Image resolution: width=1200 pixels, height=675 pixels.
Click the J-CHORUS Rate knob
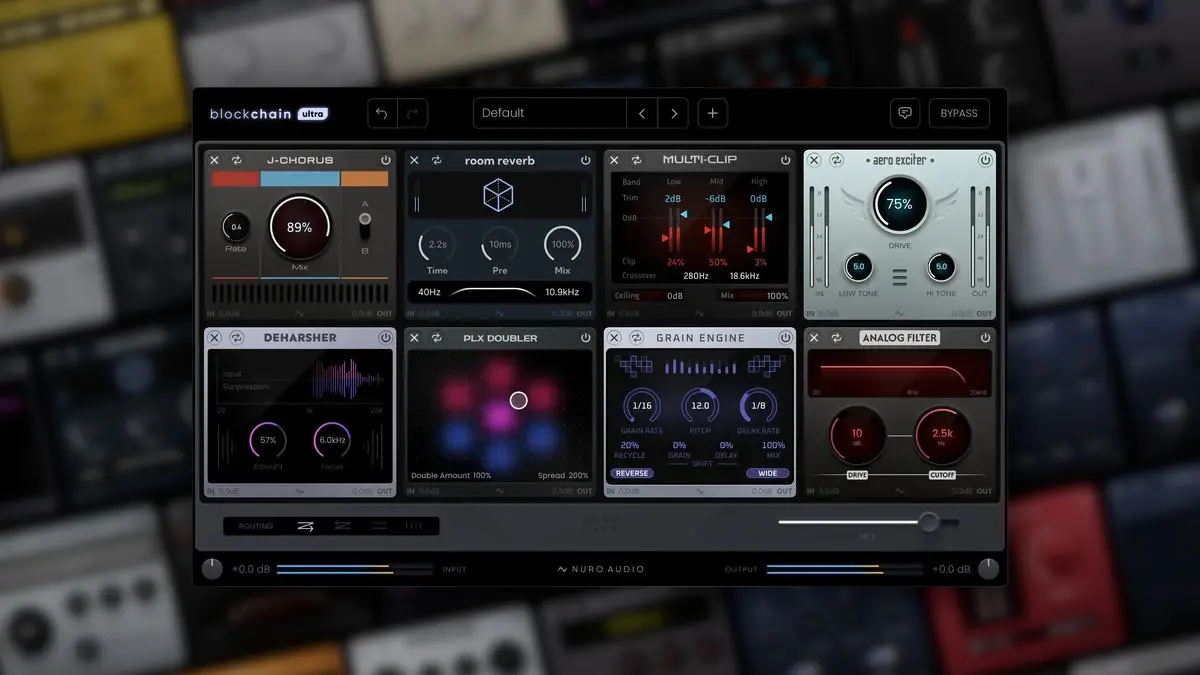(237, 227)
